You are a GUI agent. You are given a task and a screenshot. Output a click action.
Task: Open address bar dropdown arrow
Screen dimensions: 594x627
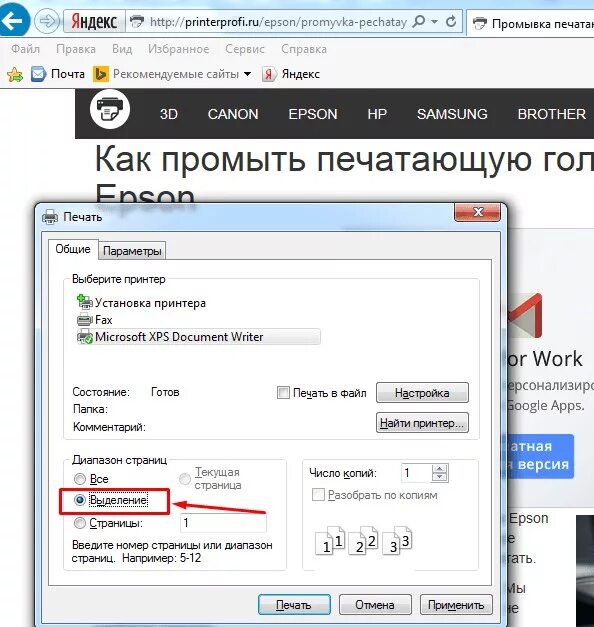point(434,21)
